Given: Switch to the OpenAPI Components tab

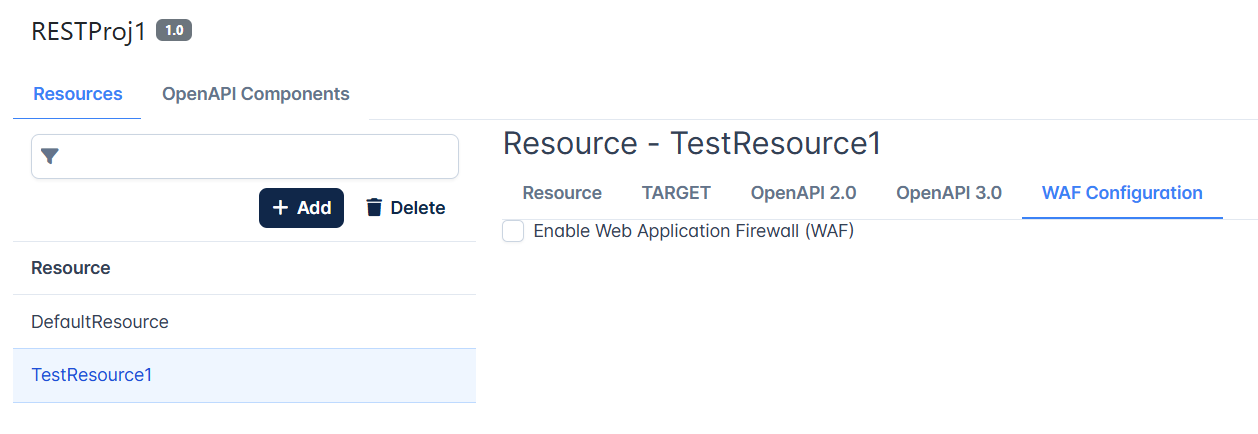Looking at the screenshot, I should click(256, 94).
